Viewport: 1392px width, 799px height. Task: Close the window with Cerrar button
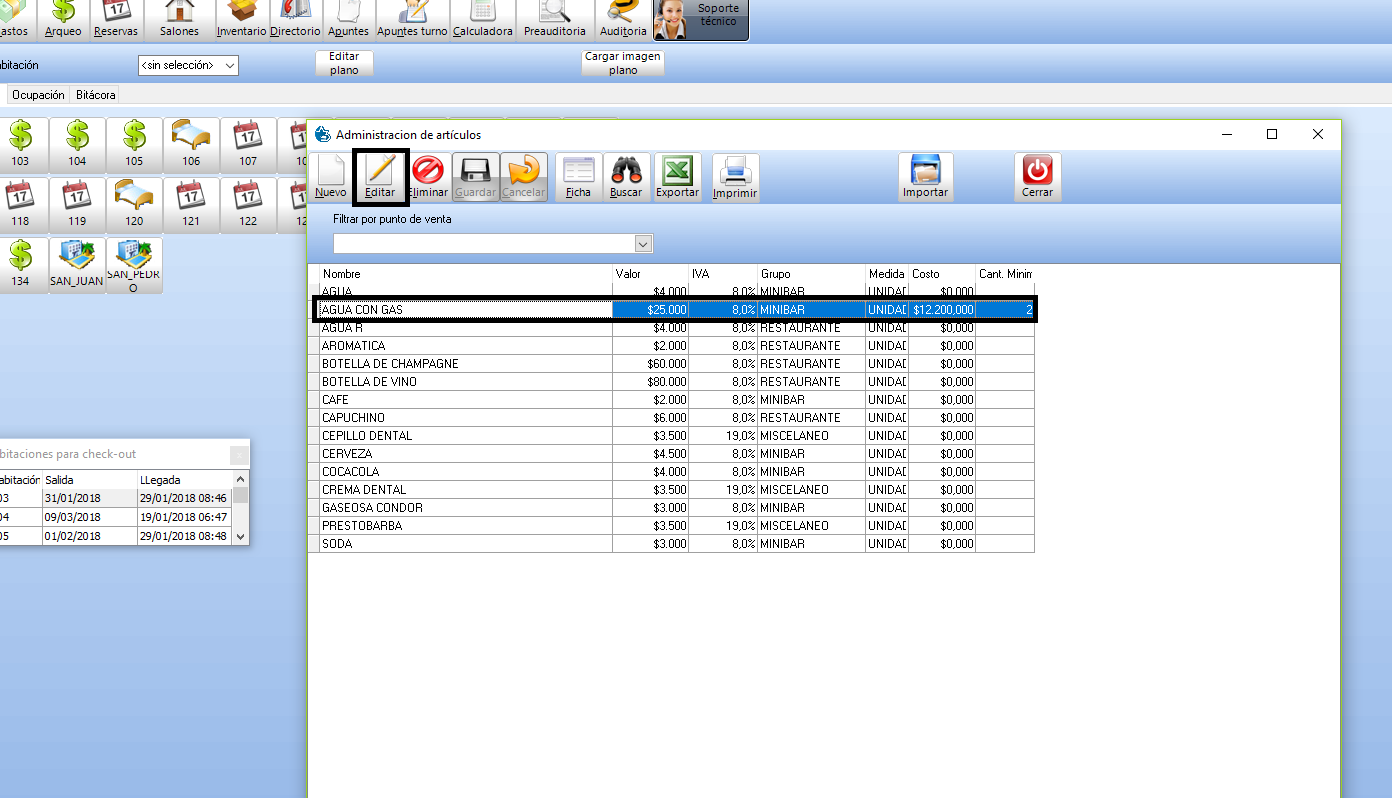point(1037,177)
